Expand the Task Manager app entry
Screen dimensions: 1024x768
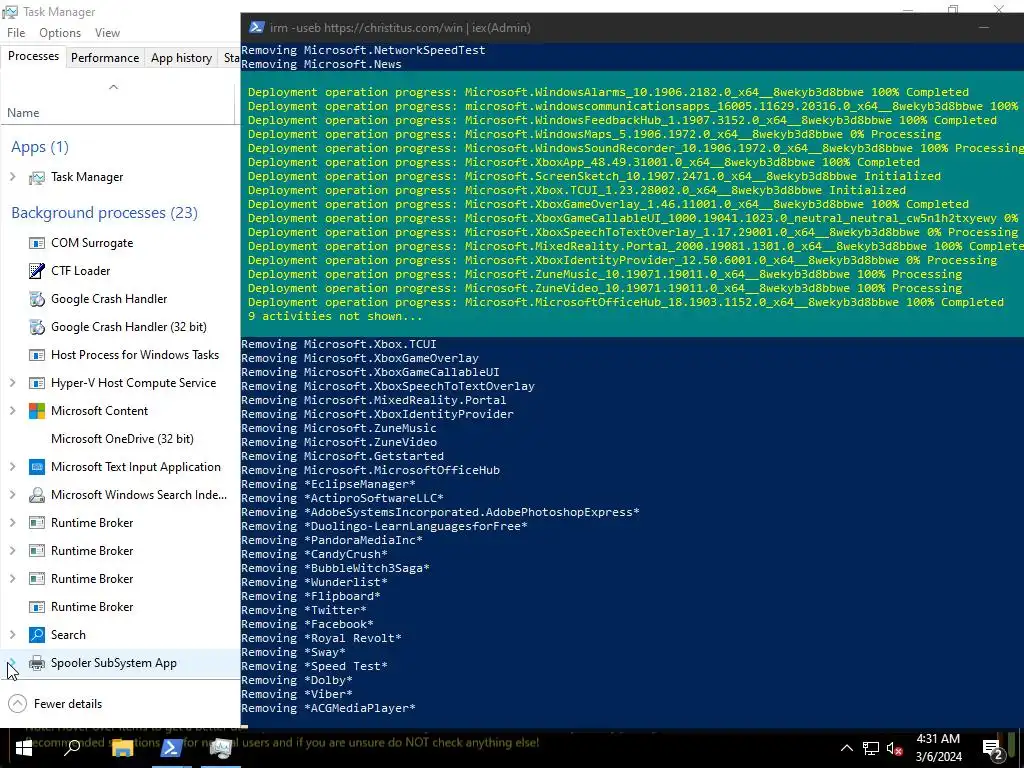coord(12,177)
